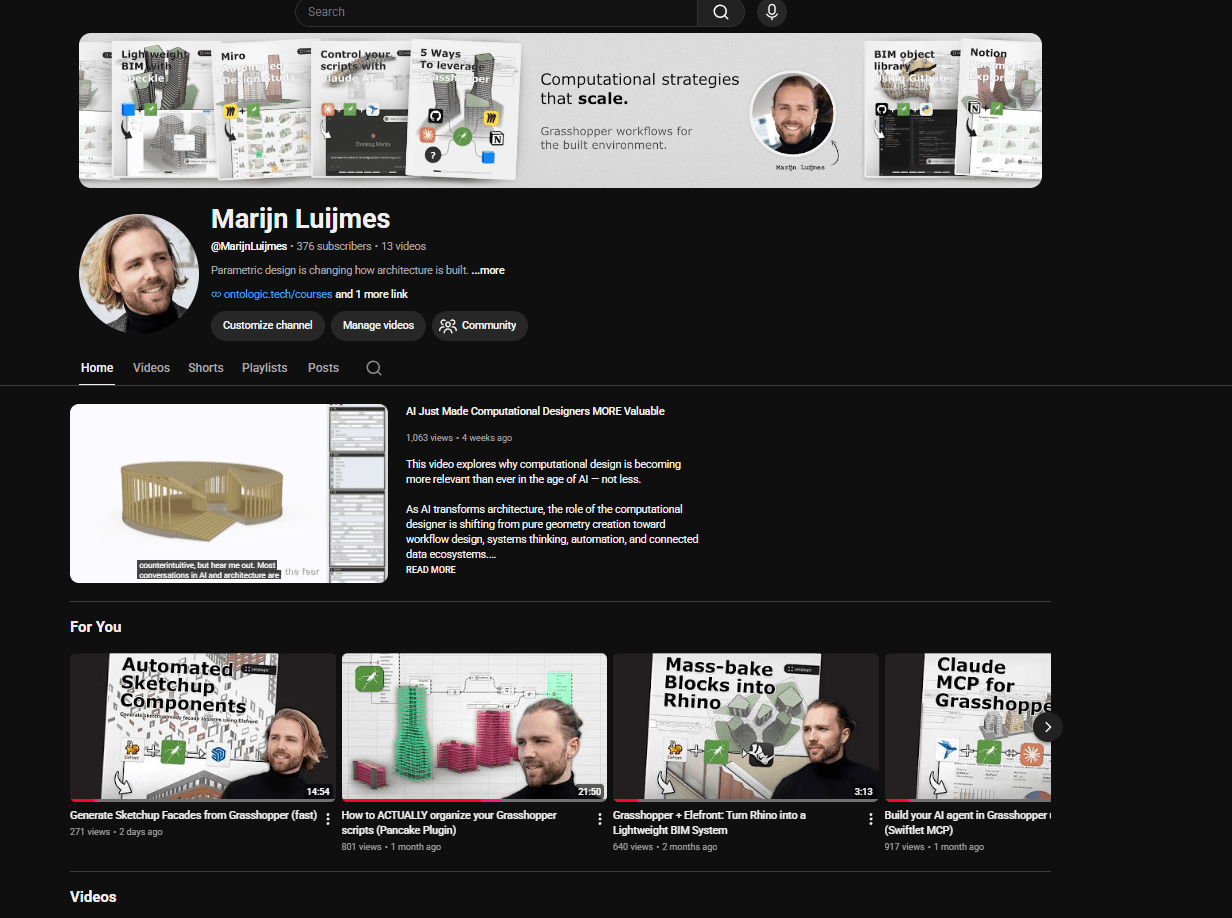This screenshot has height=918, width=1232.
Task: Play the featured video thumbnail
Action: [x=229, y=493]
